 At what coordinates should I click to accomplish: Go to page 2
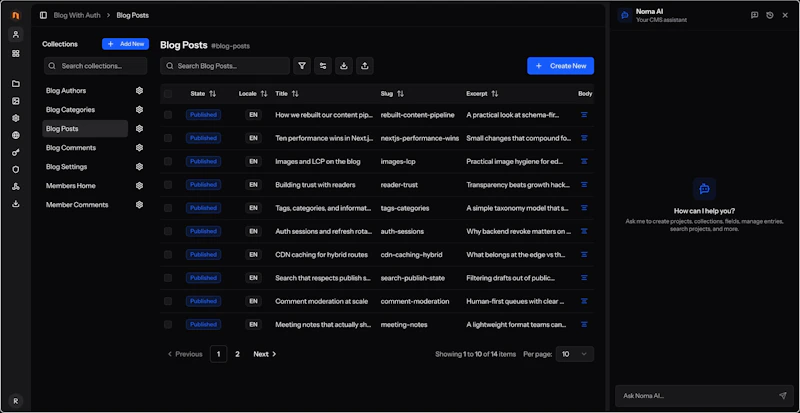point(237,354)
